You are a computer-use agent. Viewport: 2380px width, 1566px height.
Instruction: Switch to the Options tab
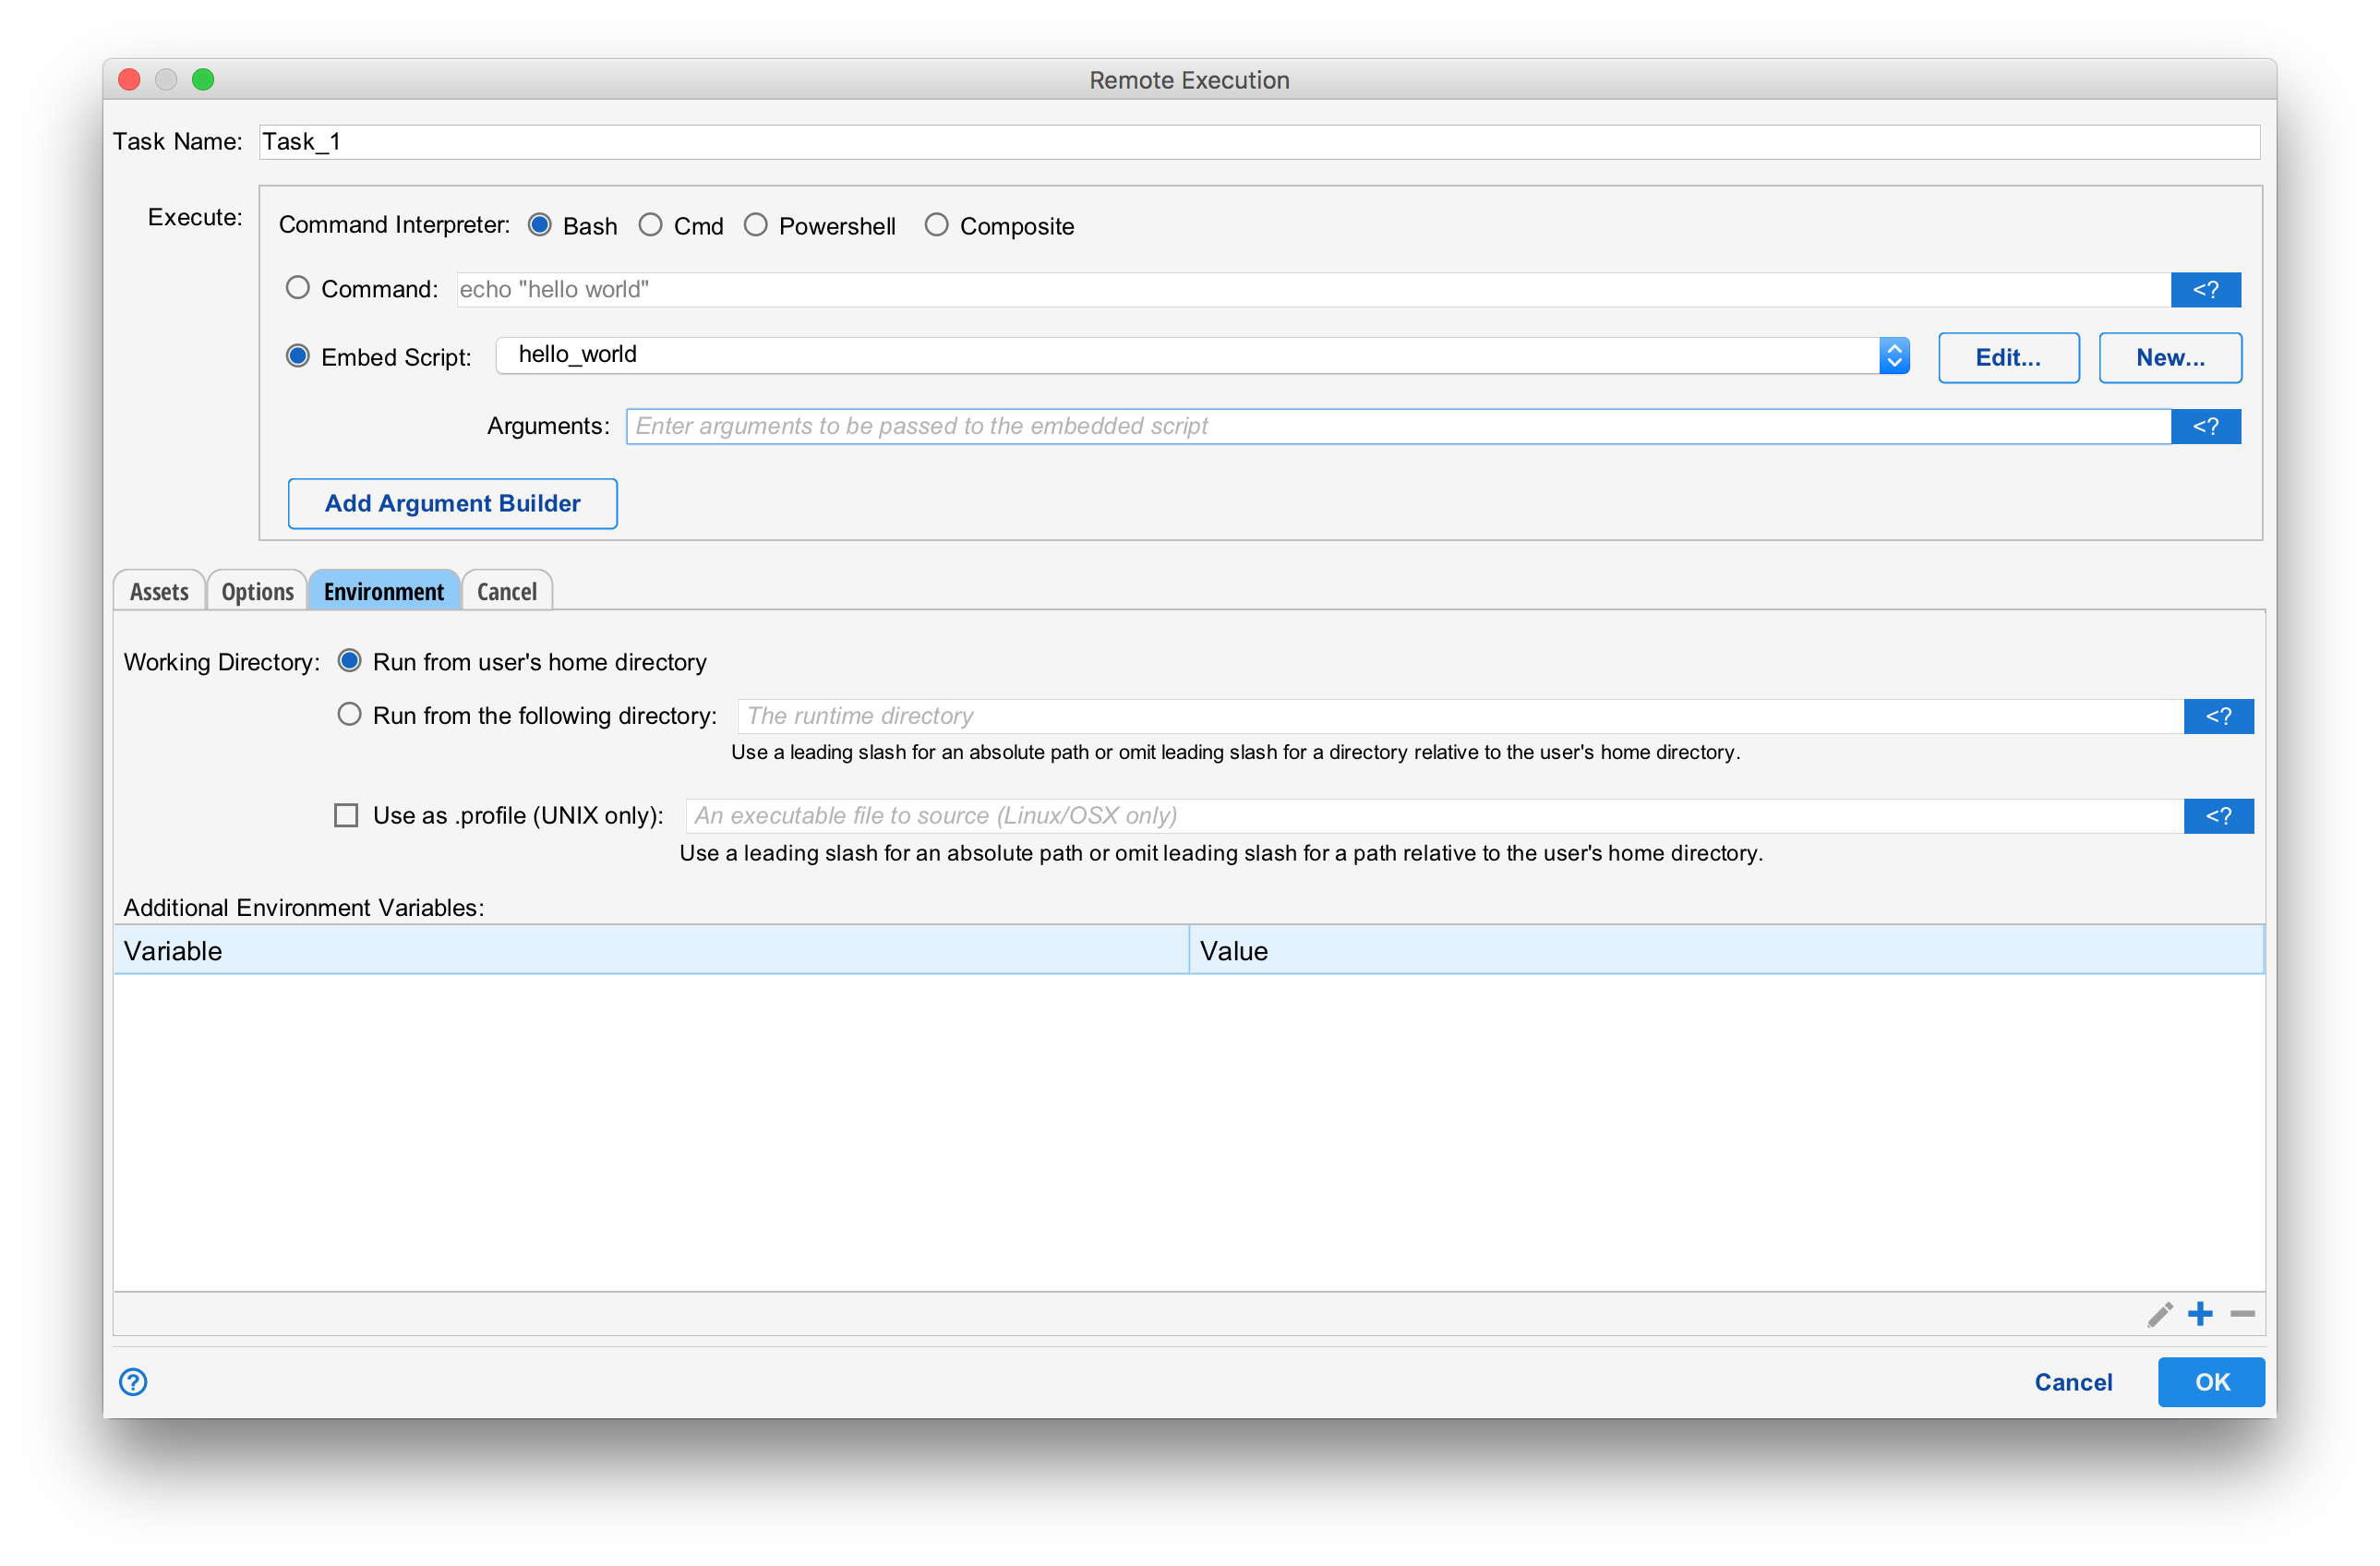256,590
